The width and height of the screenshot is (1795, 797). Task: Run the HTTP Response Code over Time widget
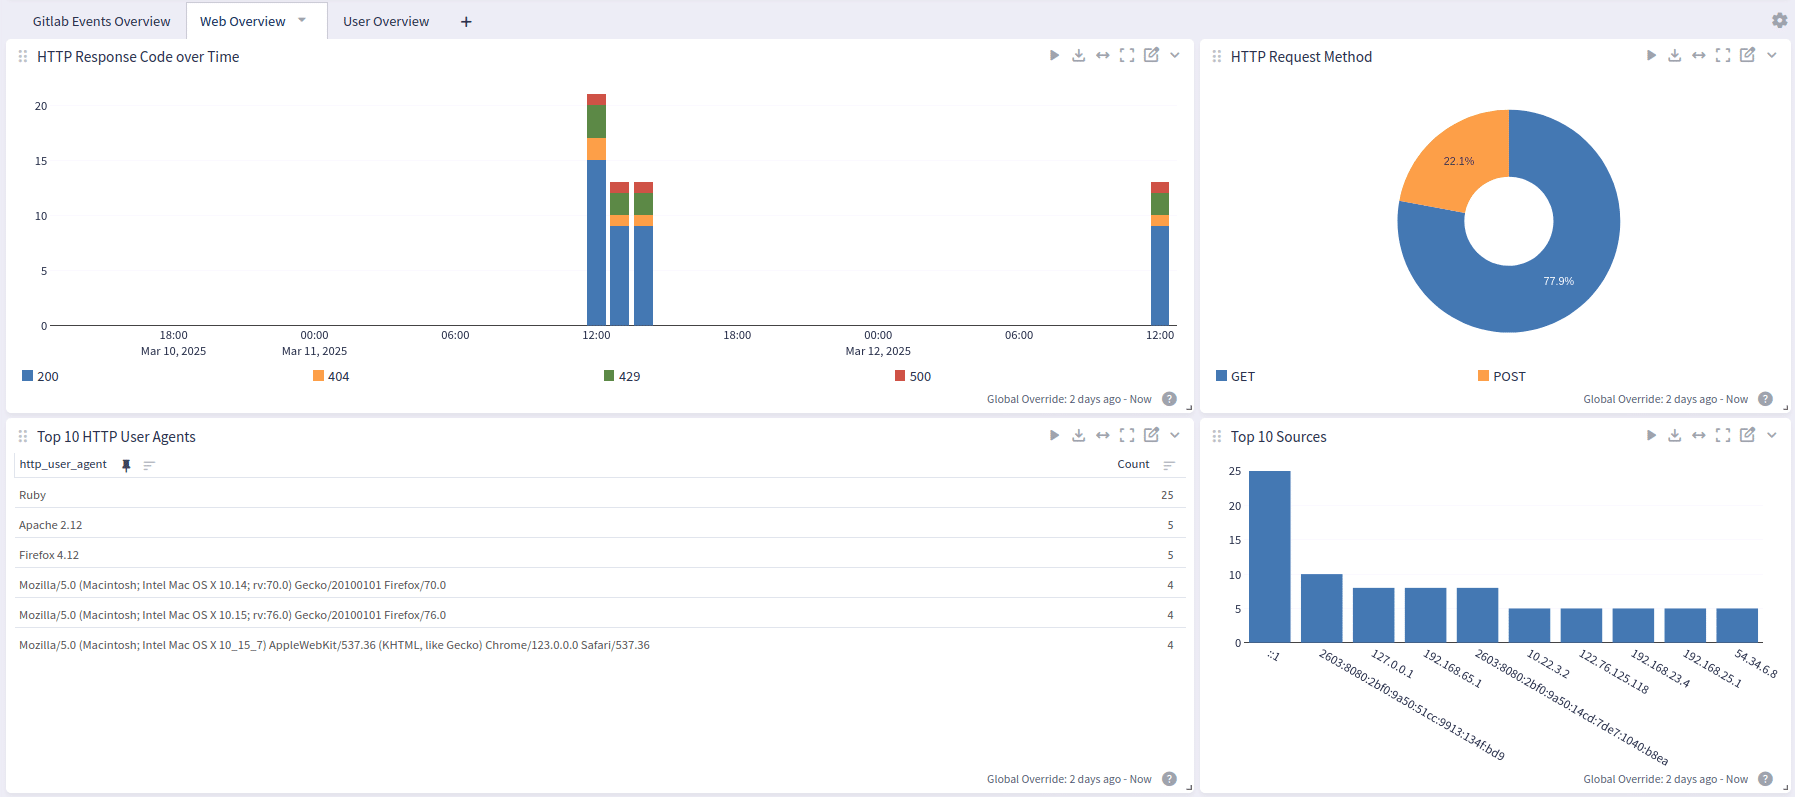pos(1054,56)
